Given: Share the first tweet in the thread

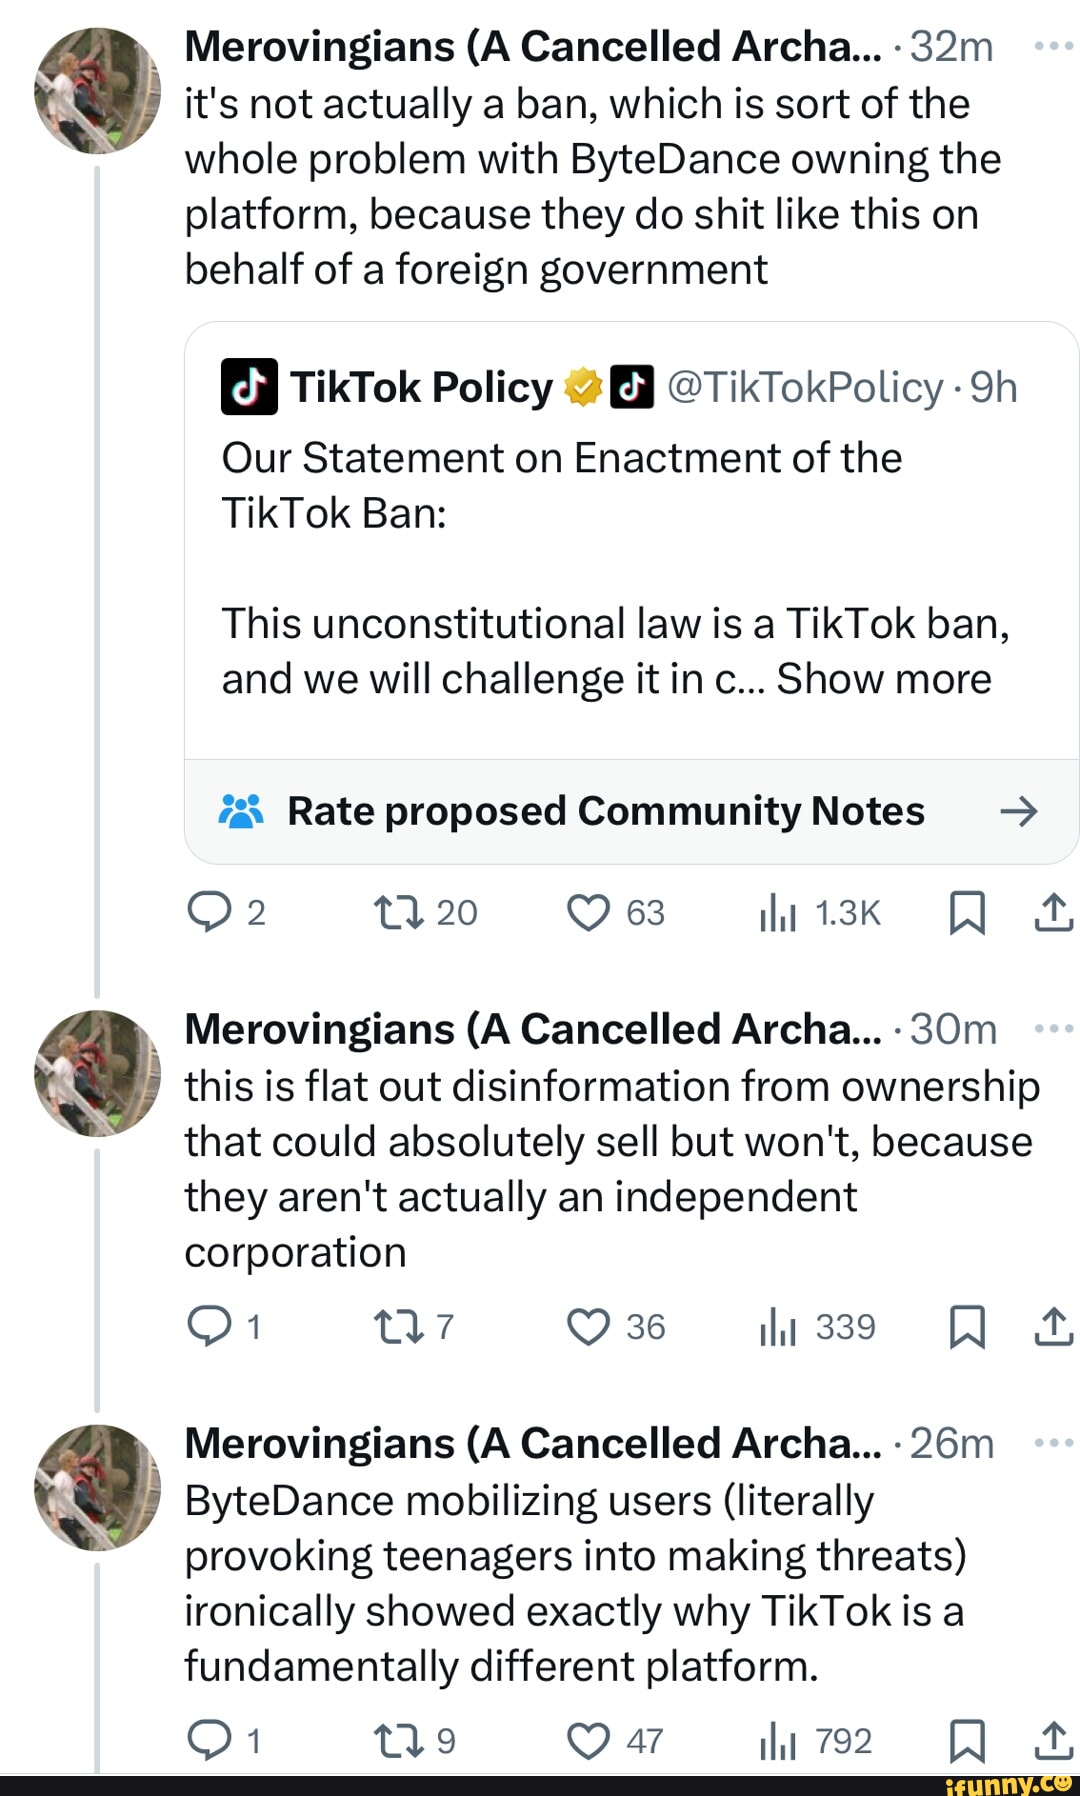Looking at the screenshot, I should [x=1053, y=912].
